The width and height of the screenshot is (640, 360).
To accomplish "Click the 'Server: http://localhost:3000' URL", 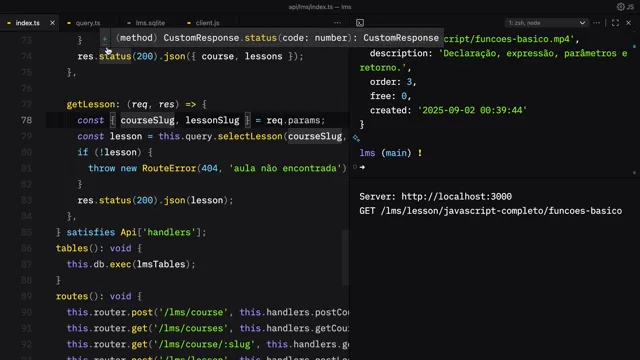I will 456,196.
